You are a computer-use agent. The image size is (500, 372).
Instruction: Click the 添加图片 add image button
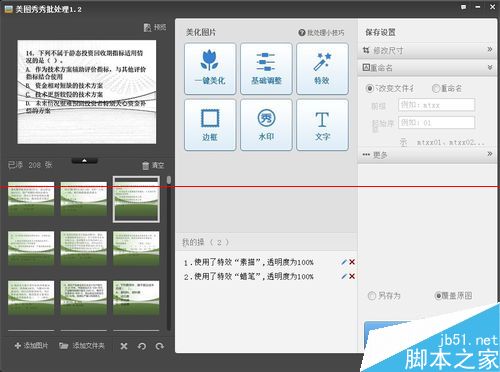32,346
